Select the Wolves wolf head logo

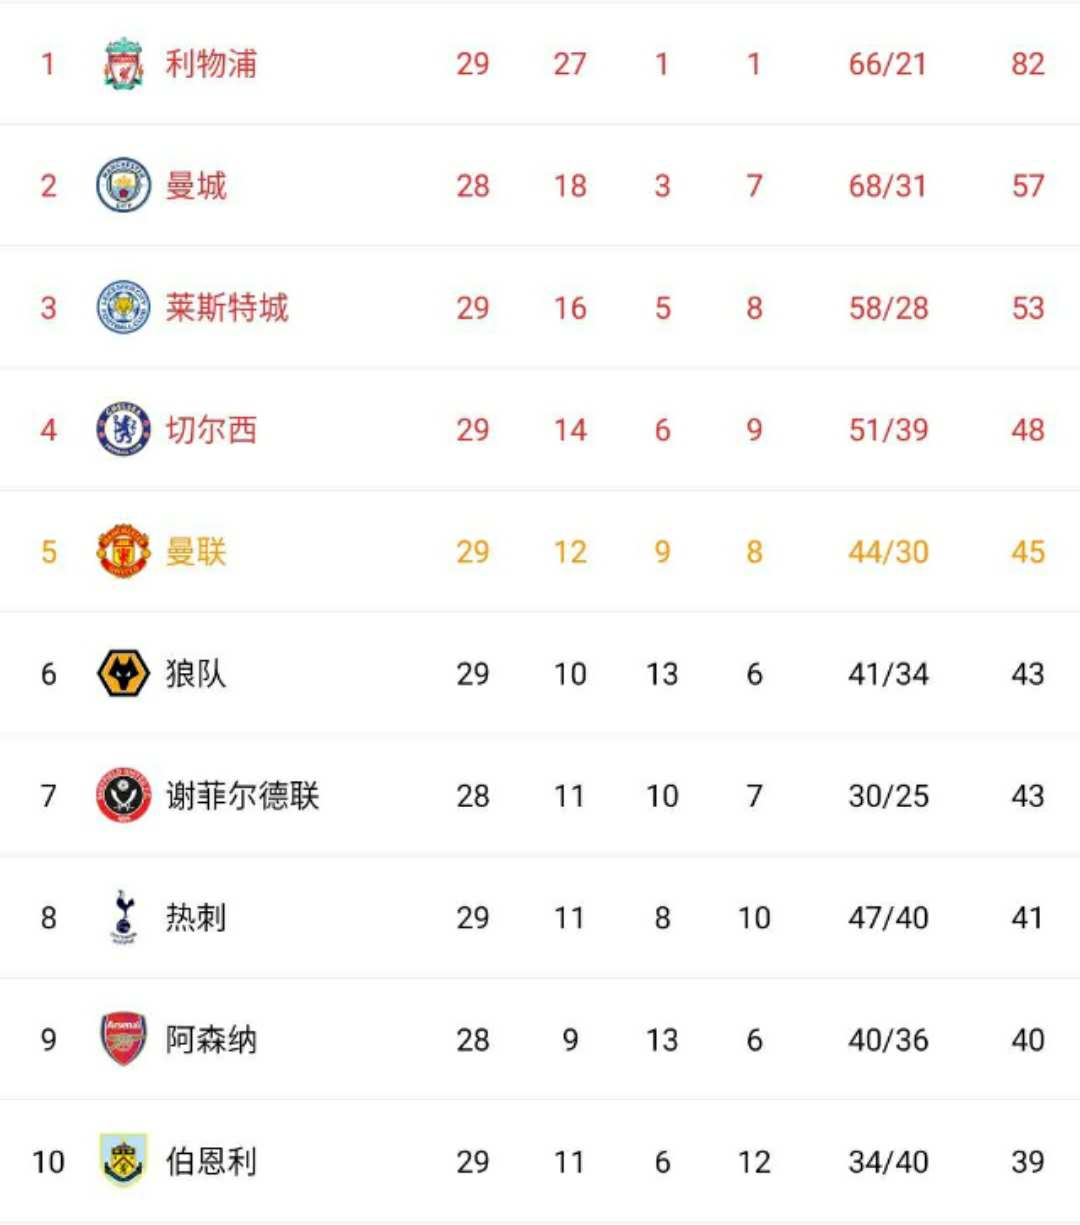[x=124, y=673]
